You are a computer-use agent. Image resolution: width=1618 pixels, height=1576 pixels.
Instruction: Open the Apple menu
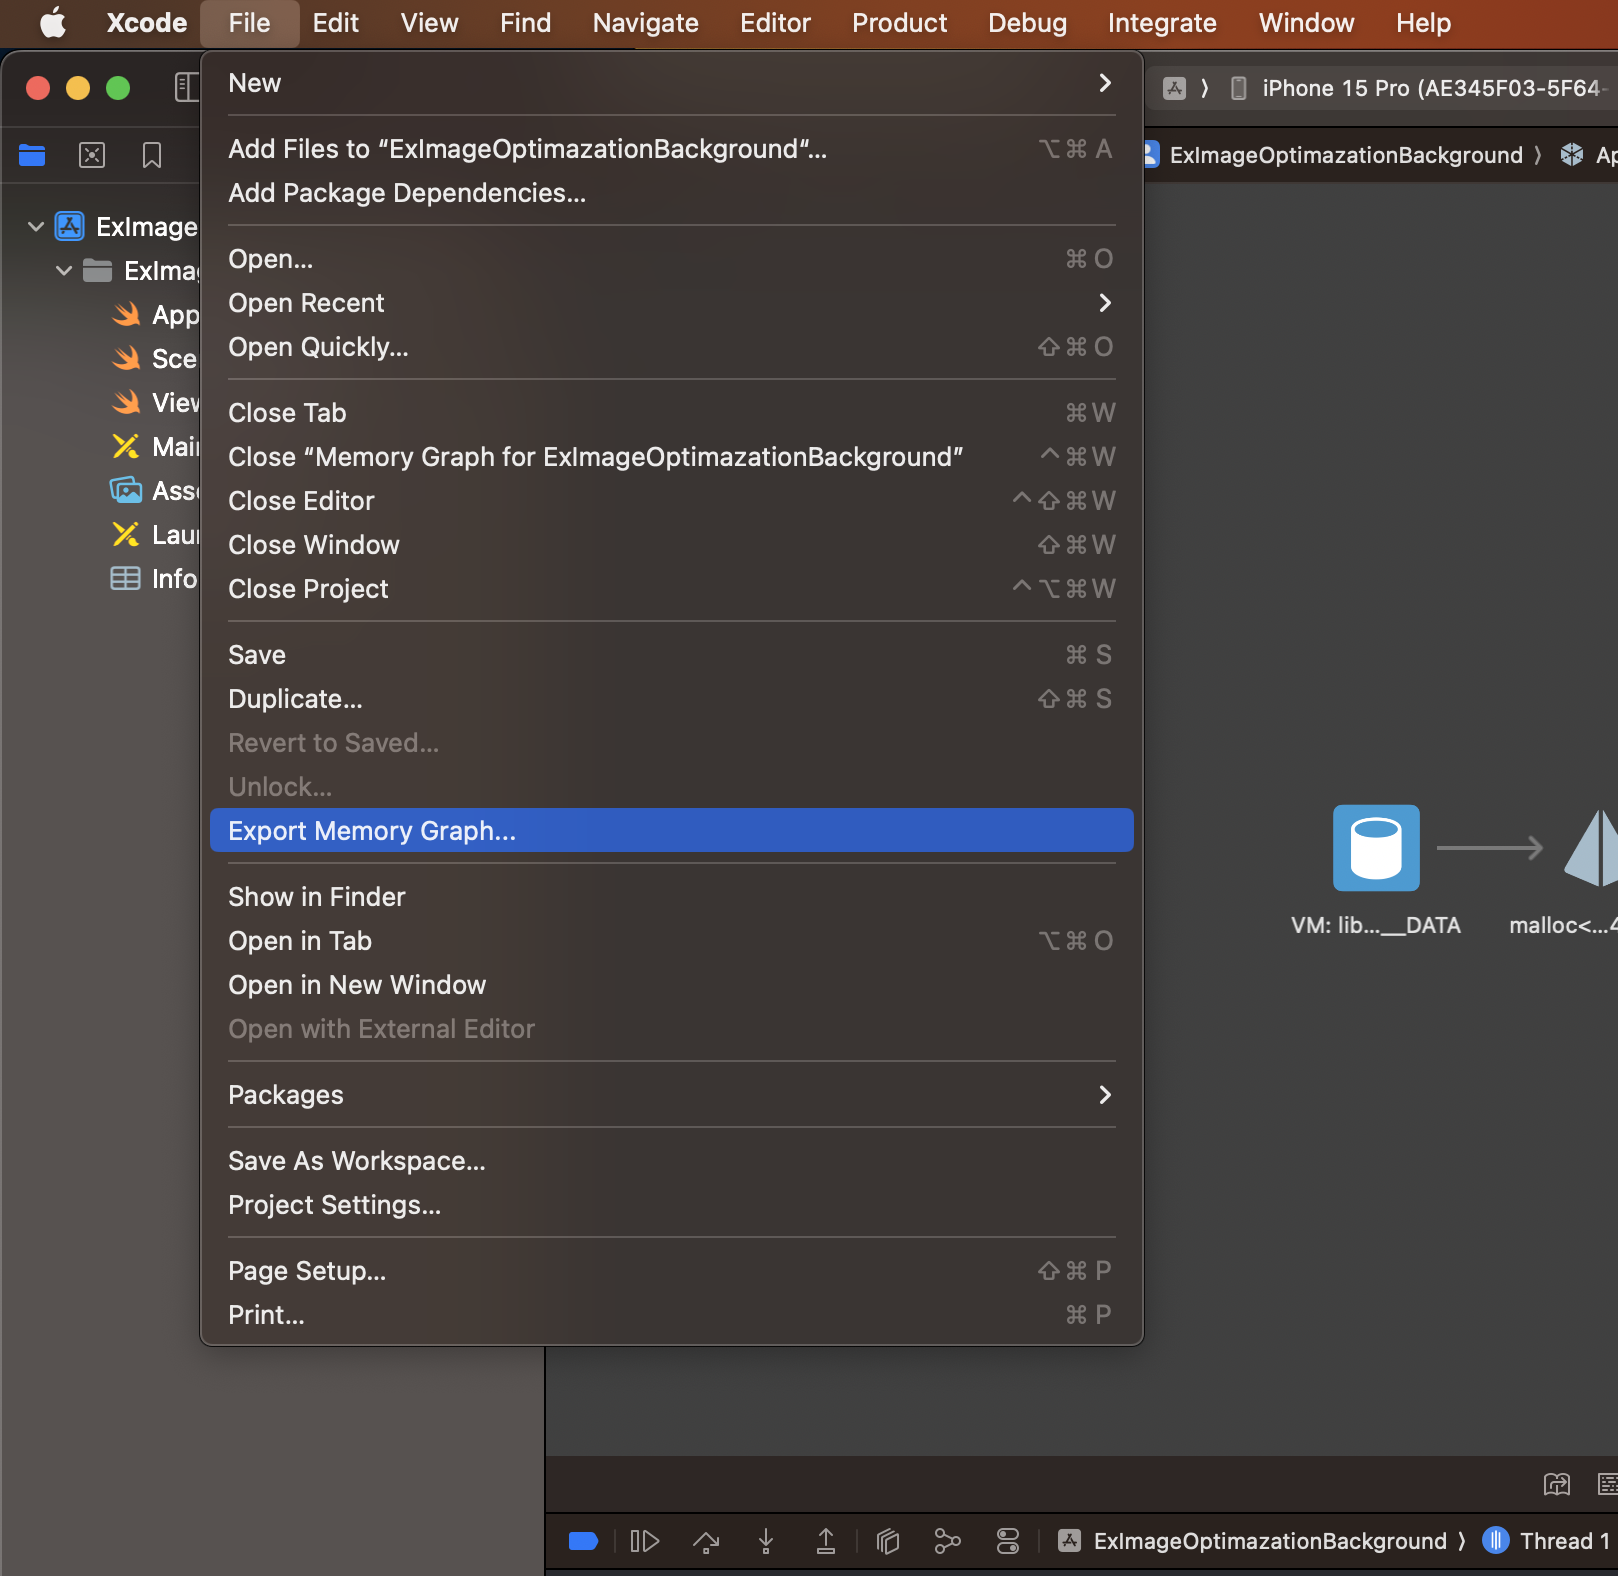point(53,23)
